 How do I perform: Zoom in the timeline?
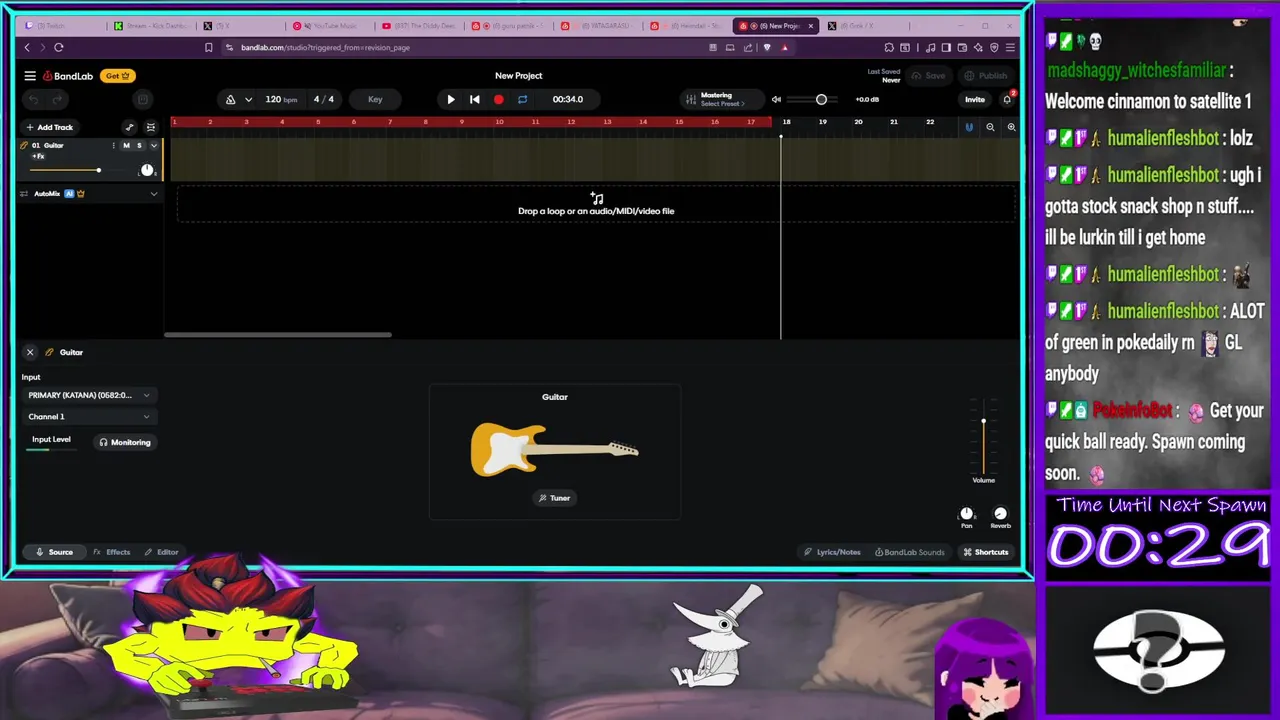[1011, 127]
